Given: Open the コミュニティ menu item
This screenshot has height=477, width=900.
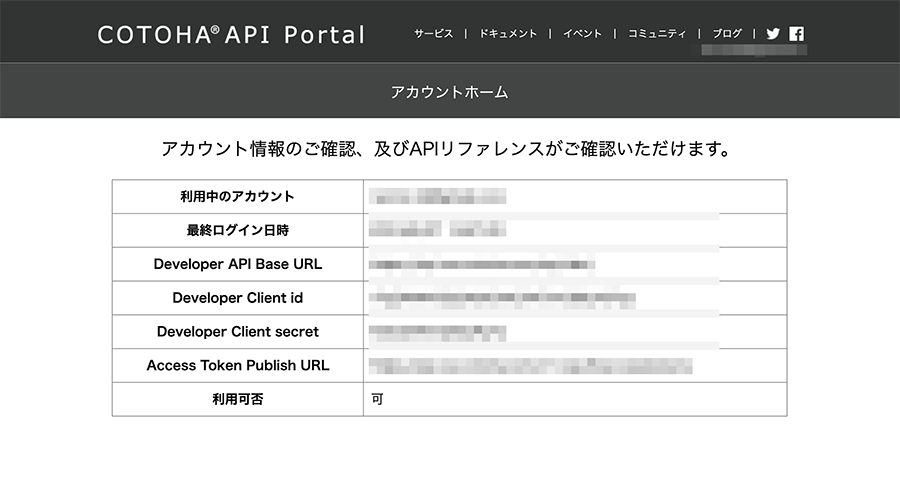Looking at the screenshot, I should (657, 34).
